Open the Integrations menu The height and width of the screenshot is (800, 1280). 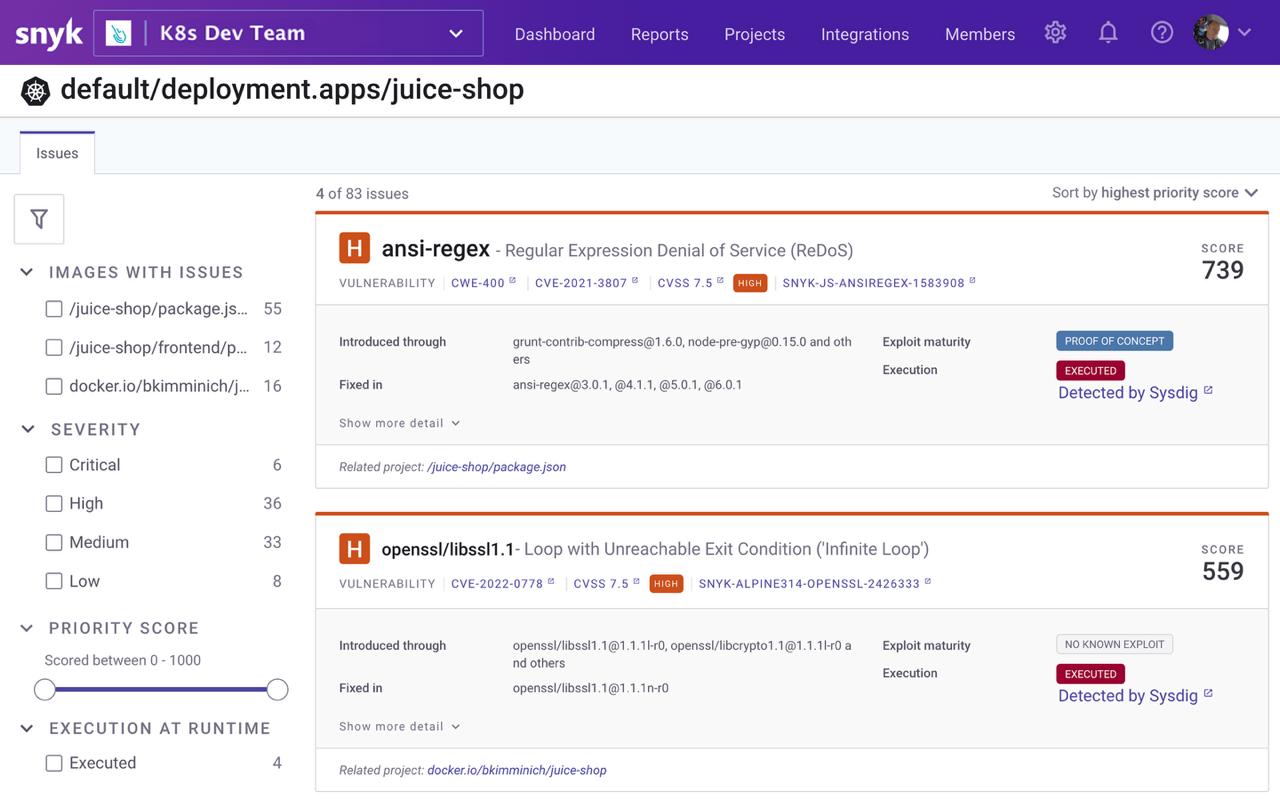pos(865,34)
